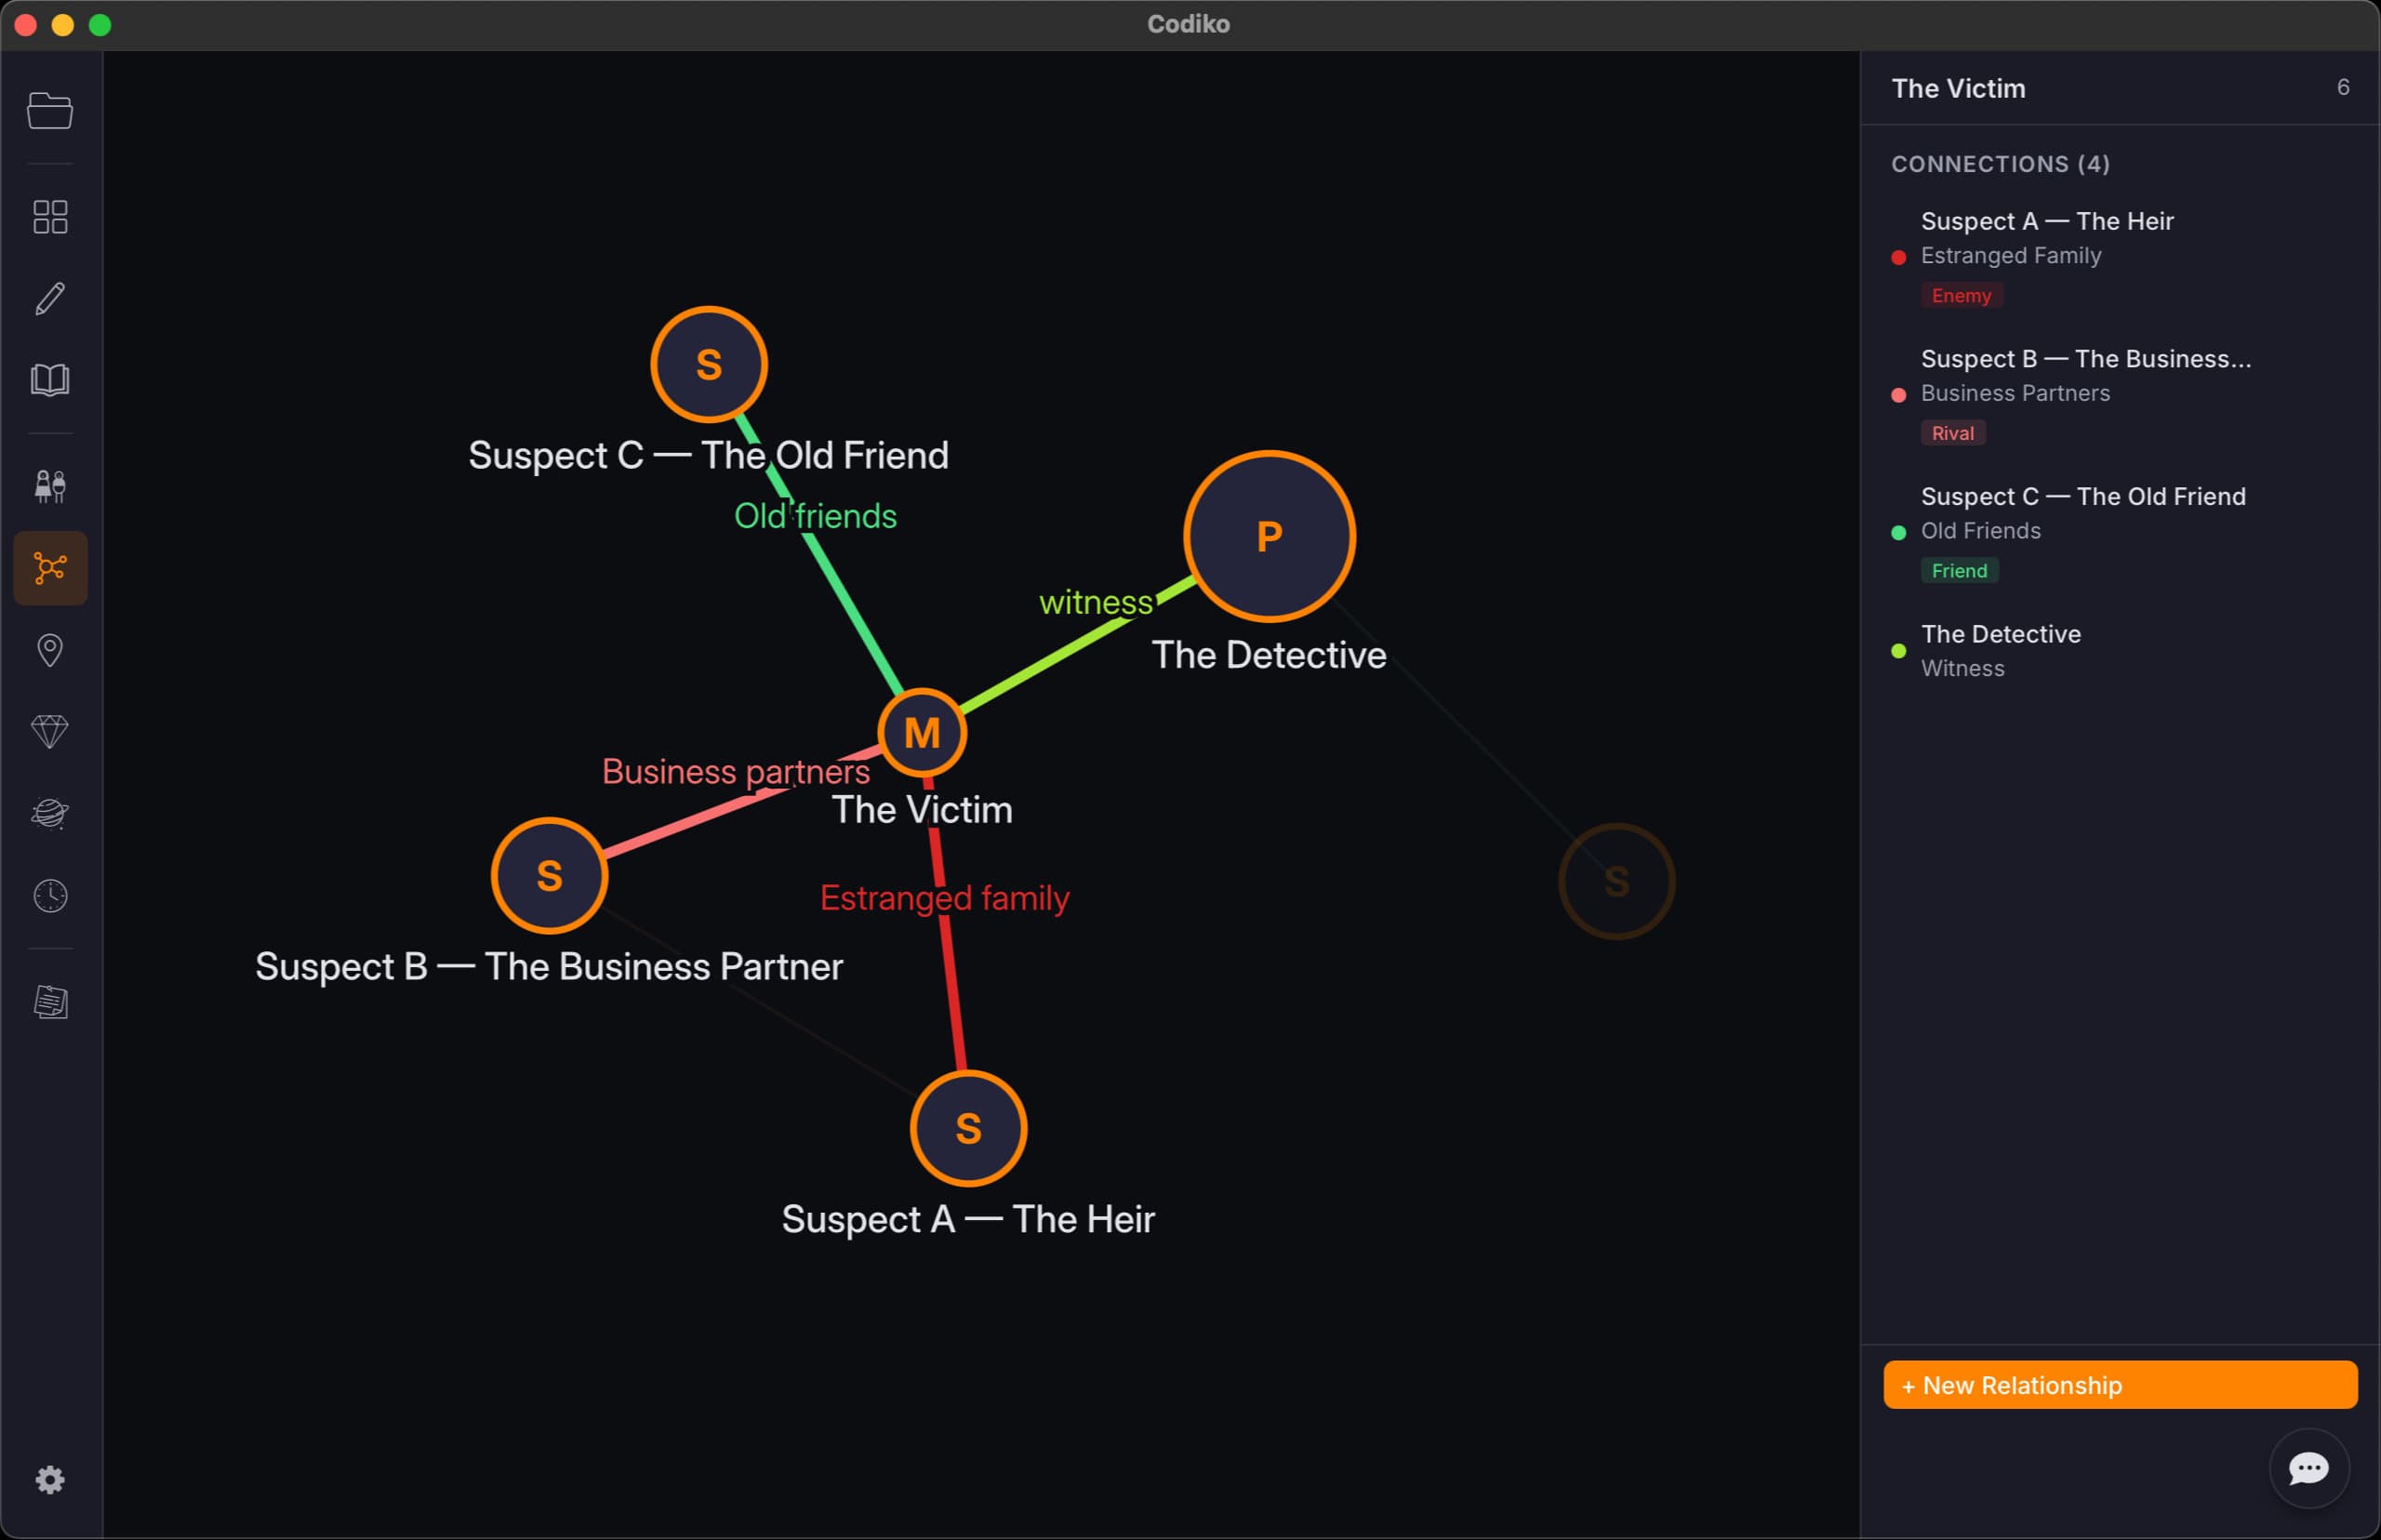Click the Witness relationship subtitle

coord(1962,668)
